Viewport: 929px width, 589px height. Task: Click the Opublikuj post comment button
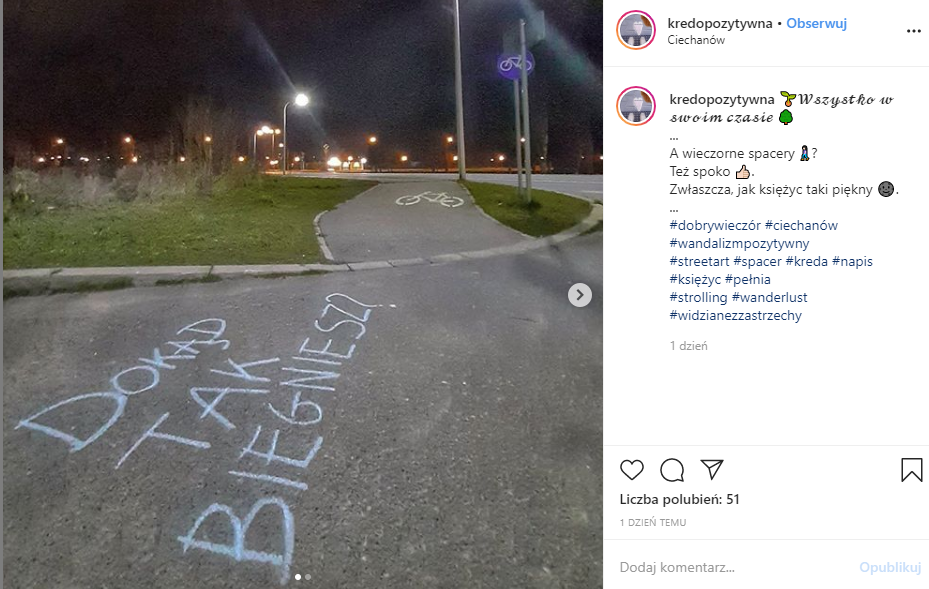890,567
